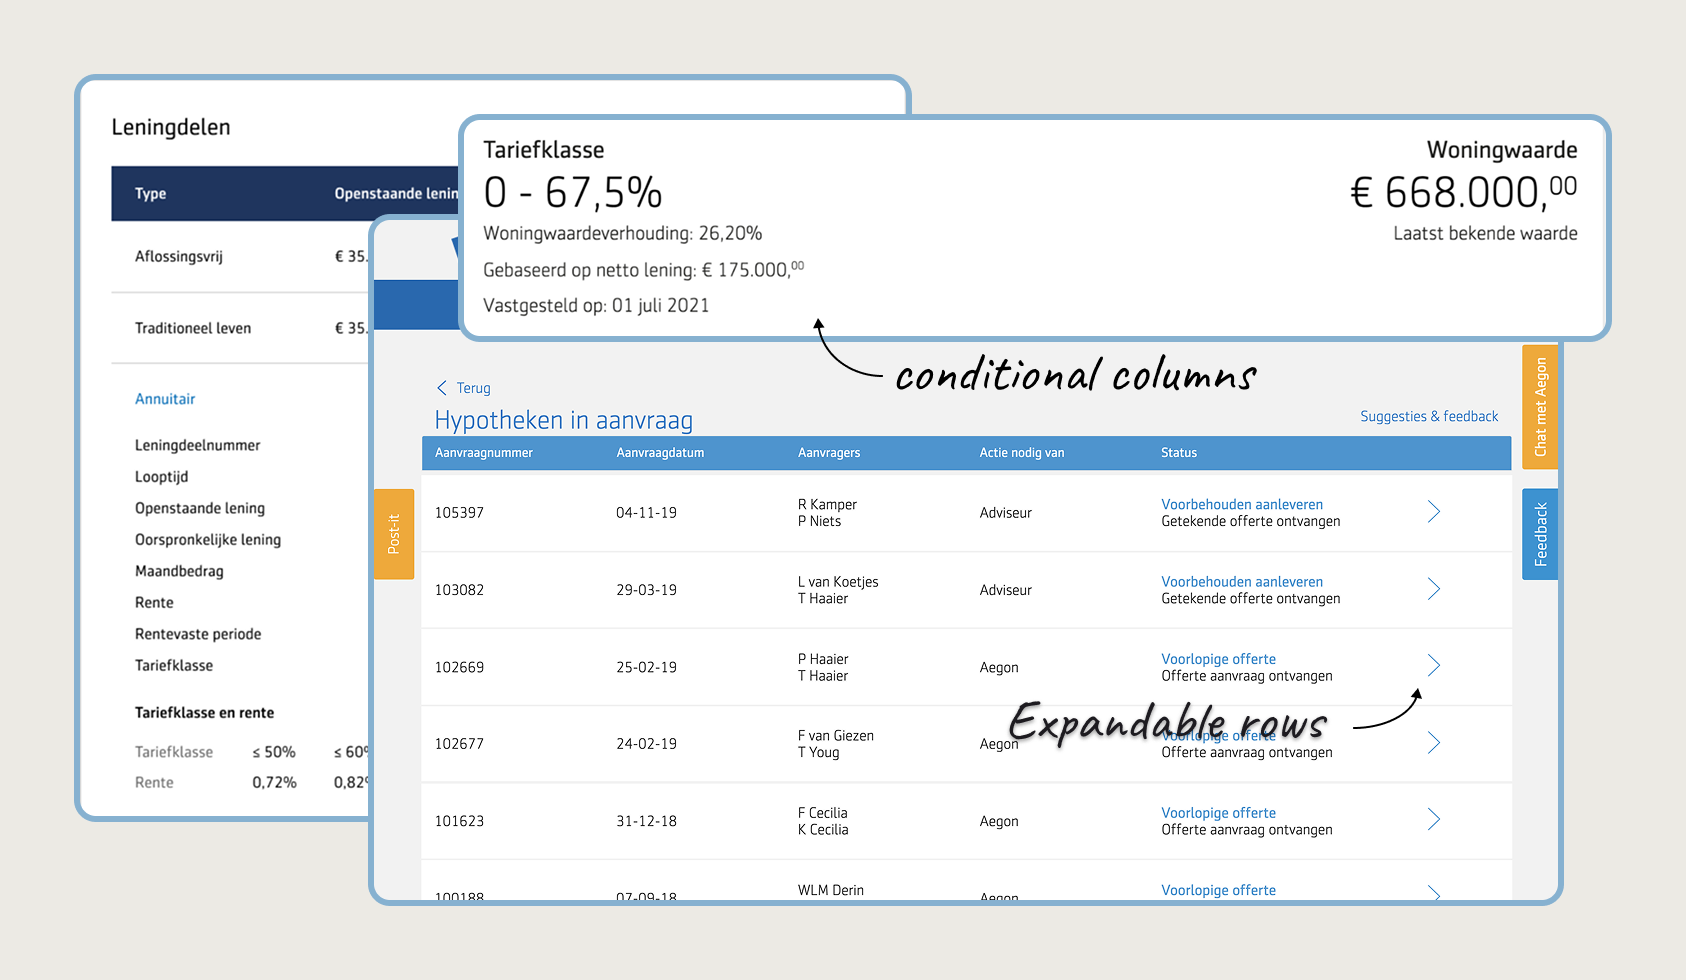Click chevron on application 102677 row
This screenshot has height=980, width=1686.
click(1433, 743)
